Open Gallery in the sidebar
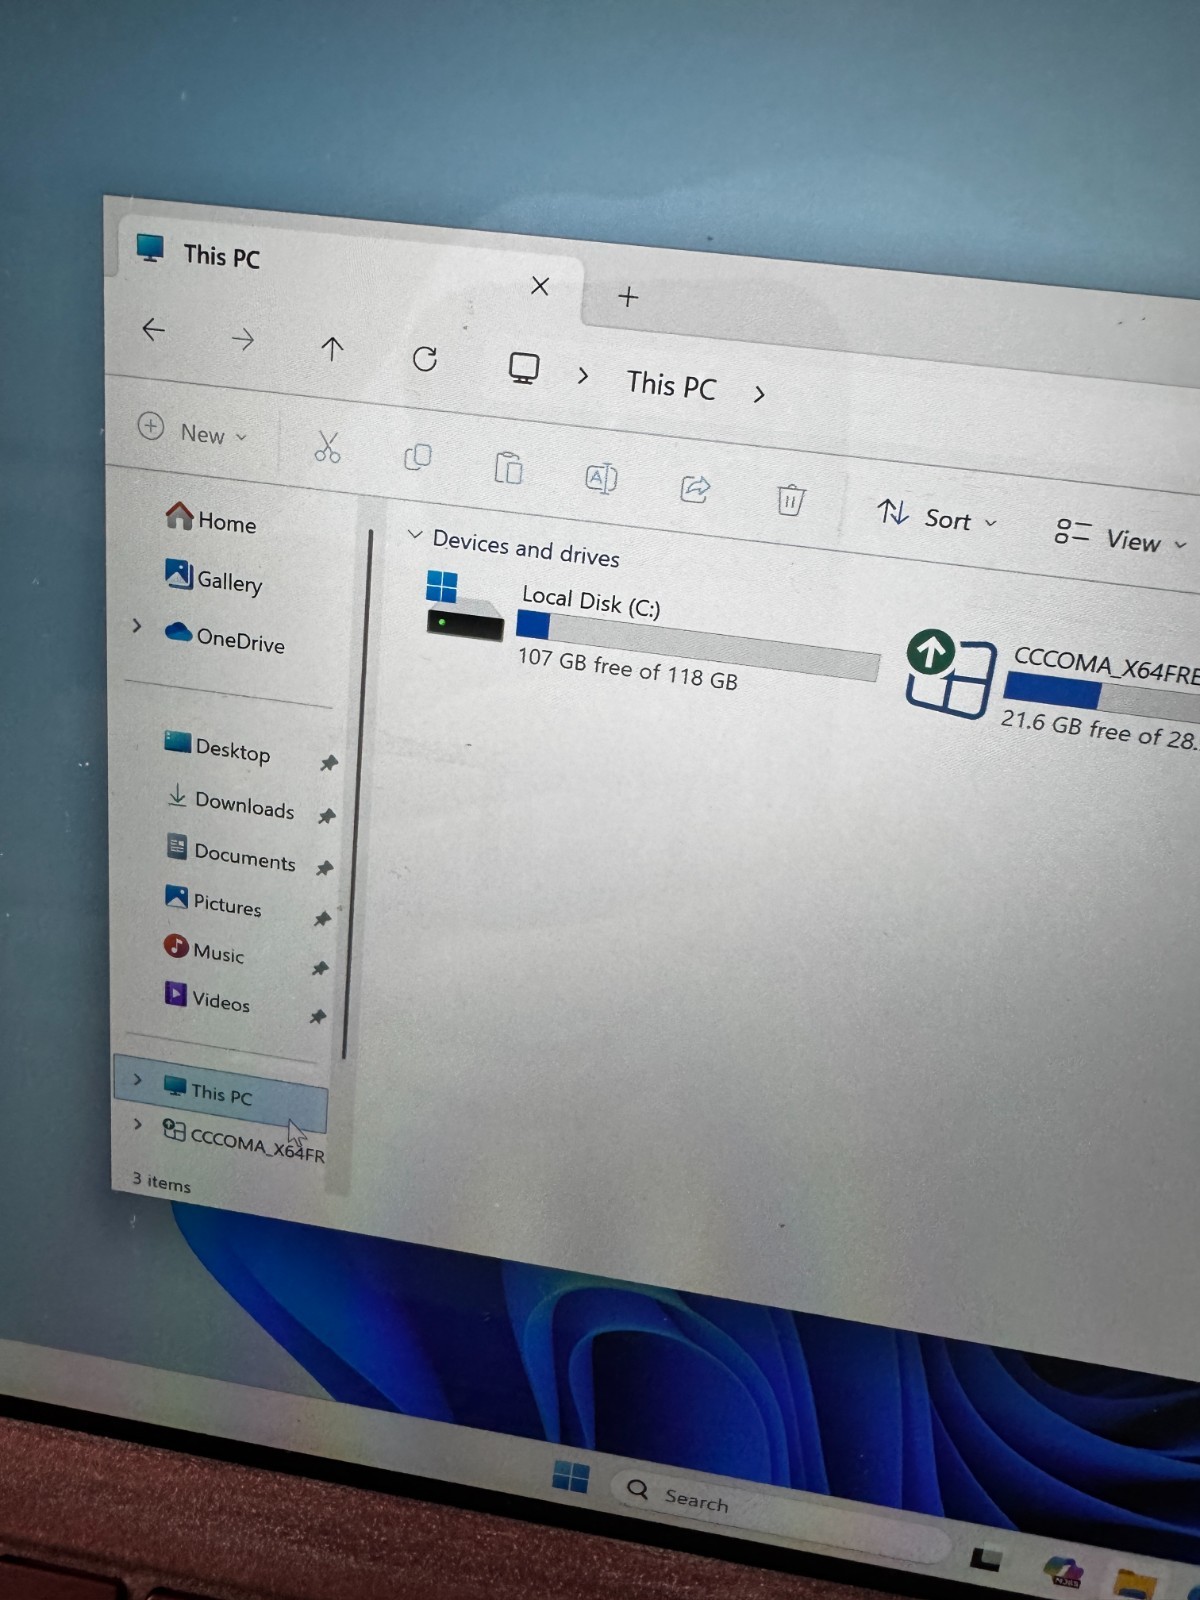 [x=214, y=579]
